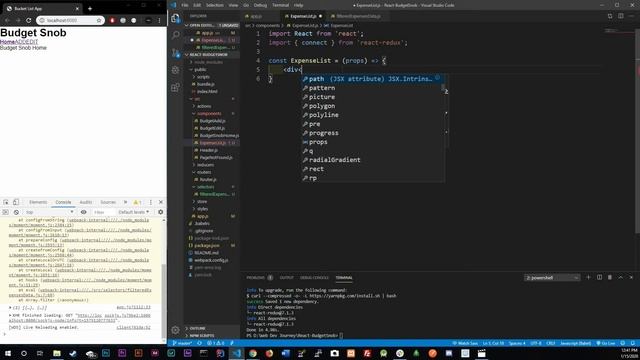Screen dimensions: 640x360
Task: Click VS Code icon in the taskbar
Action: click(x=237, y=353)
